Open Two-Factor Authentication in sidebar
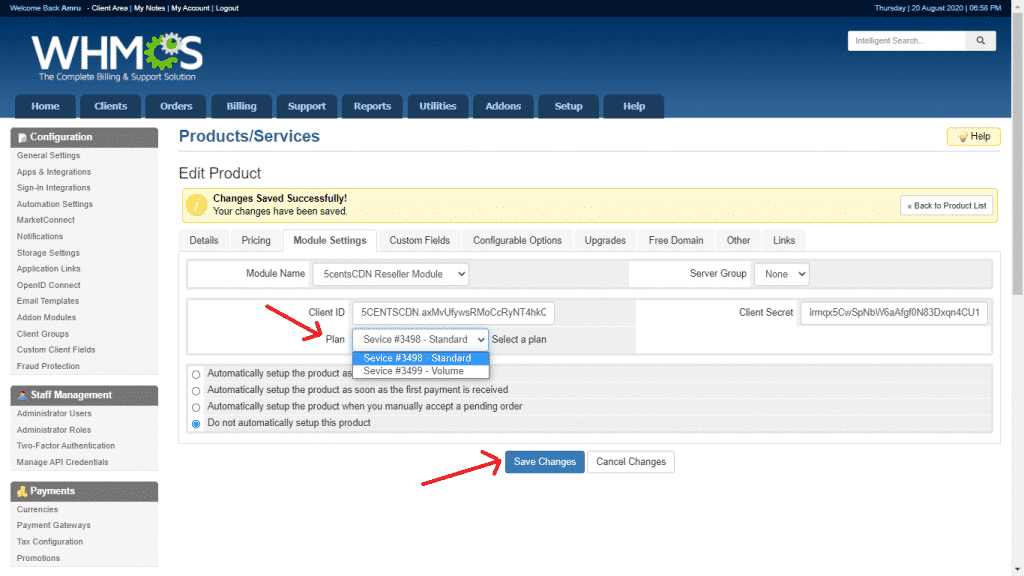The image size is (1024, 576). [66, 445]
